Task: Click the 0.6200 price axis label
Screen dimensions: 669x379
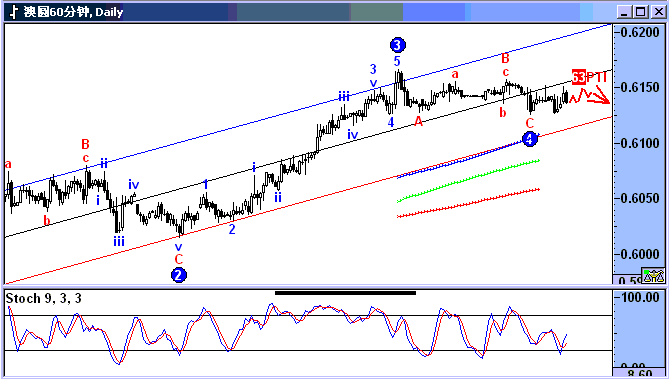Action: point(640,32)
